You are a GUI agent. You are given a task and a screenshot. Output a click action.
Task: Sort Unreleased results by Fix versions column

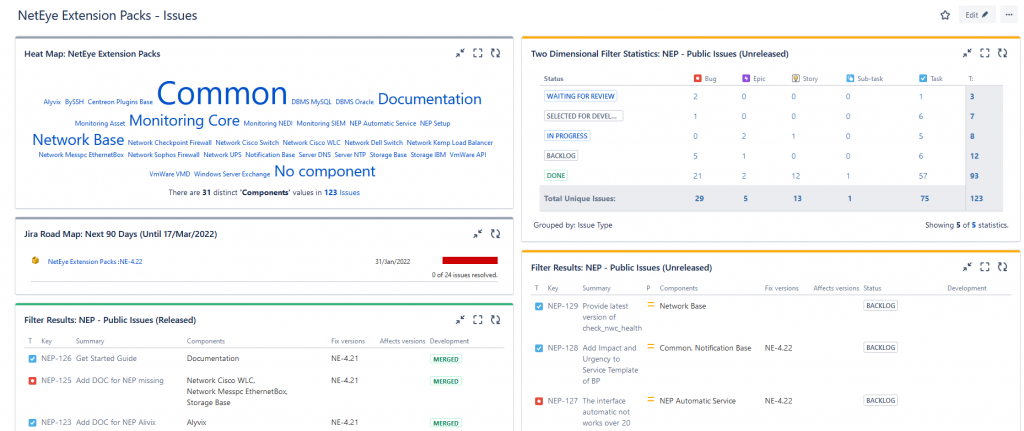[x=782, y=288]
